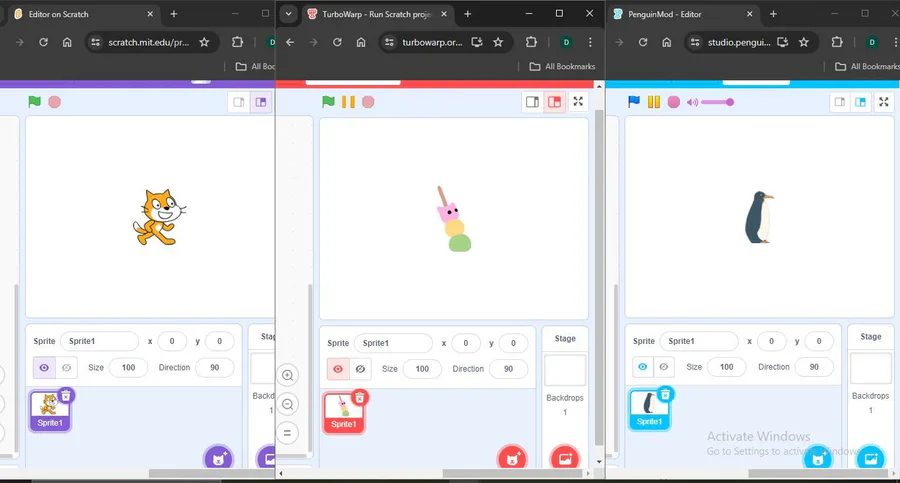Screen dimensions: 900x483
Task: Enter fullscreen stage mode in TurboWarp
Action: 578,102
